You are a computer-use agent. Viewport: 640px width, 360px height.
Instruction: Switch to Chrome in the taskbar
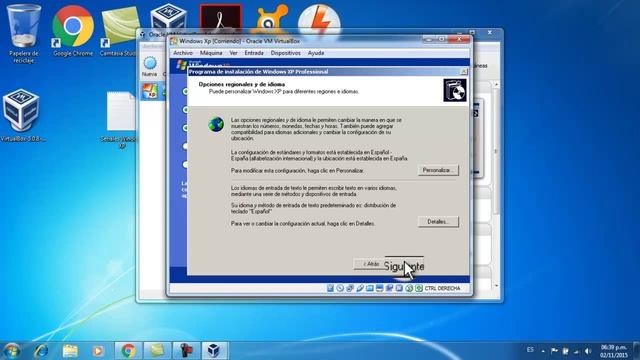pyautogui.click(x=128, y=351)
